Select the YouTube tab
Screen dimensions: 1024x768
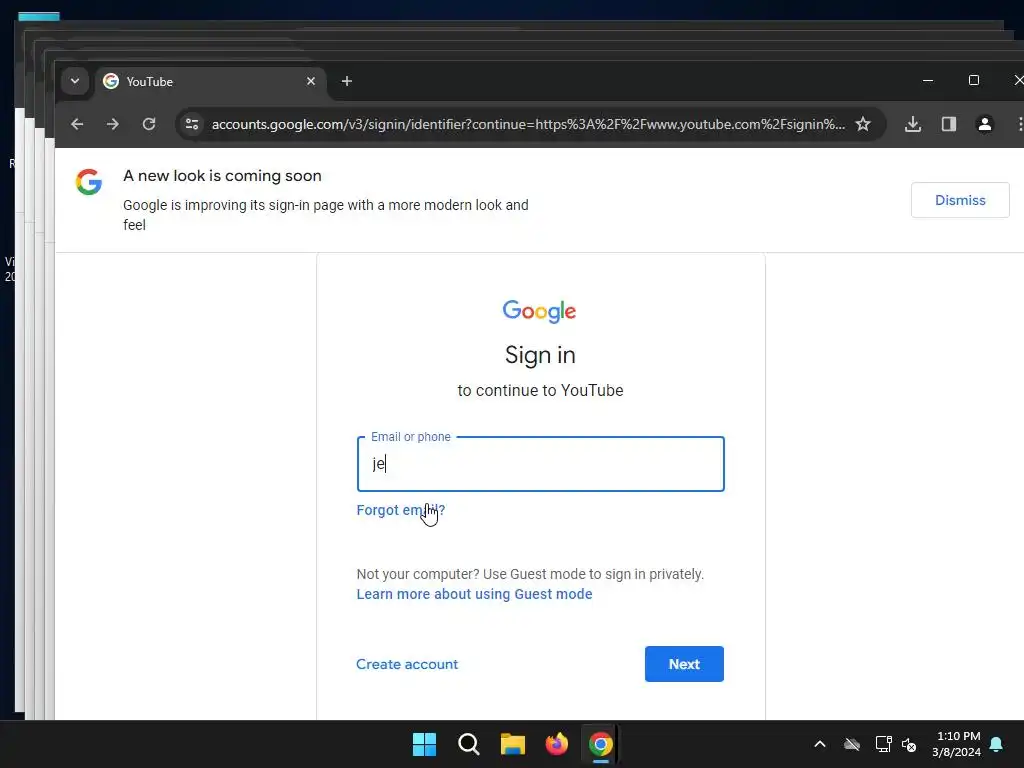click(x=209, y=82)
